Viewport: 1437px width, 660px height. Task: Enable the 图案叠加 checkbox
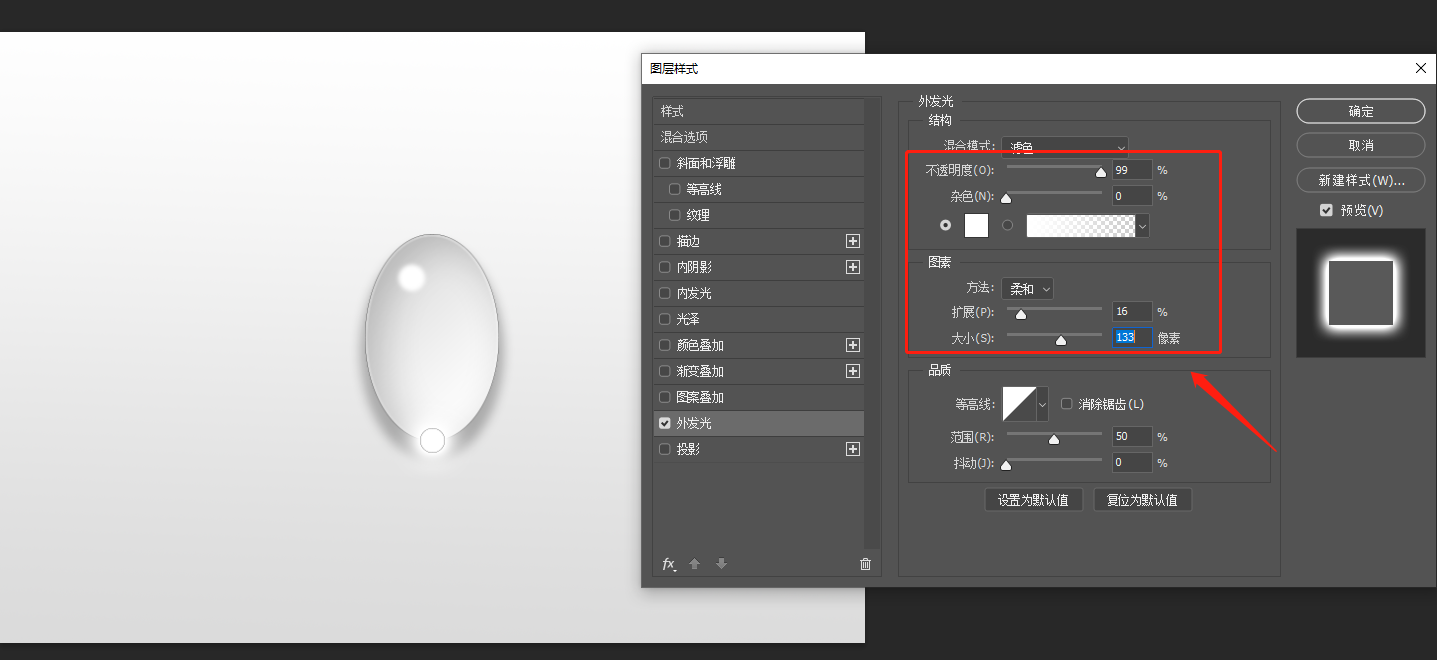(665, 397)
